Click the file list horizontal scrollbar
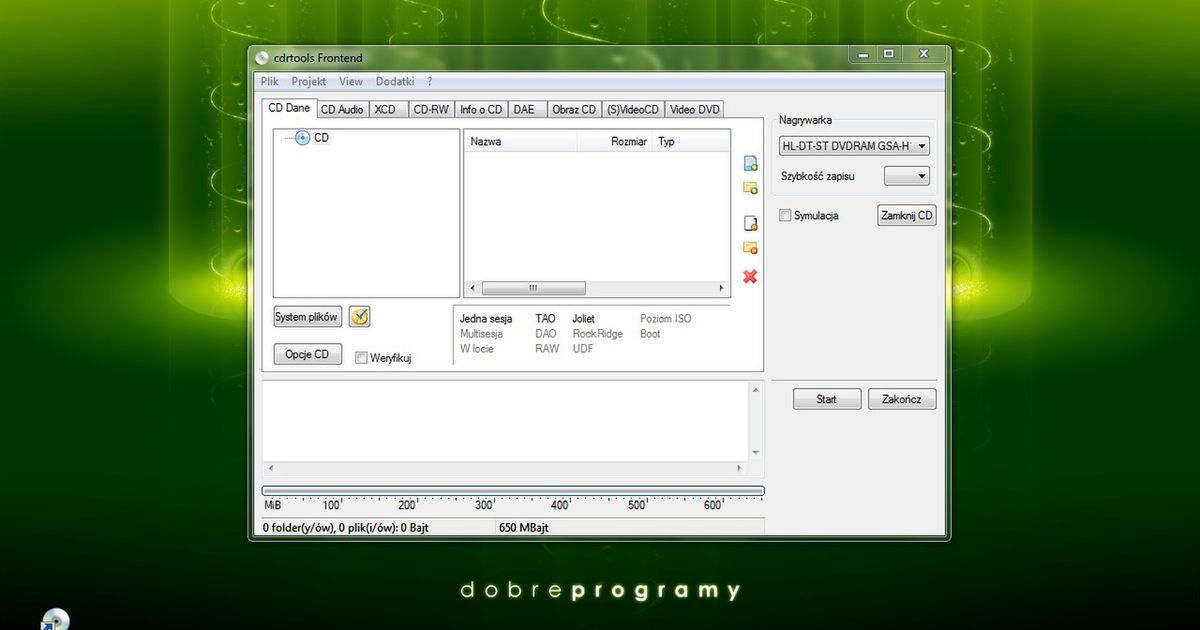 pos(533,288)
